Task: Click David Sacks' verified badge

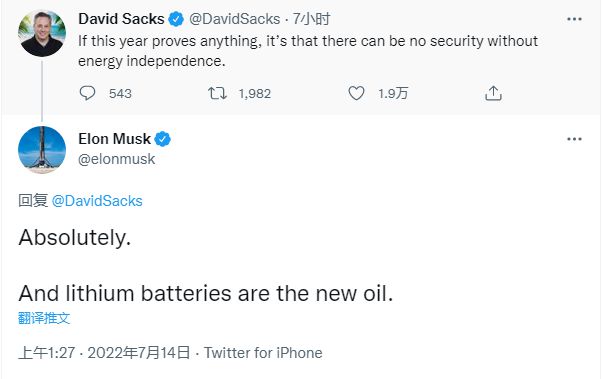Action: tap(176, 19)
